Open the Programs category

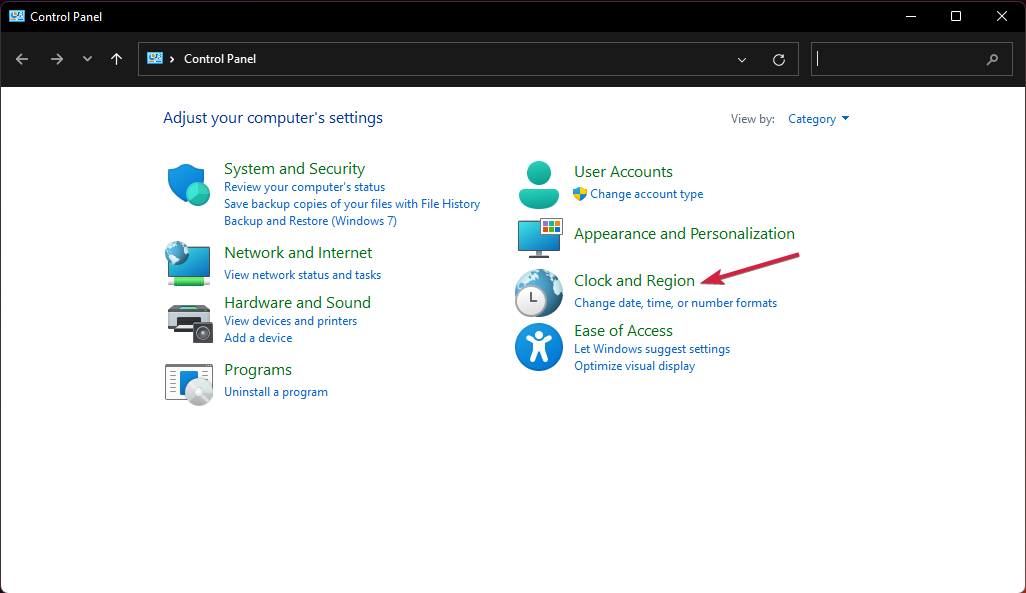tap(258, 370)
